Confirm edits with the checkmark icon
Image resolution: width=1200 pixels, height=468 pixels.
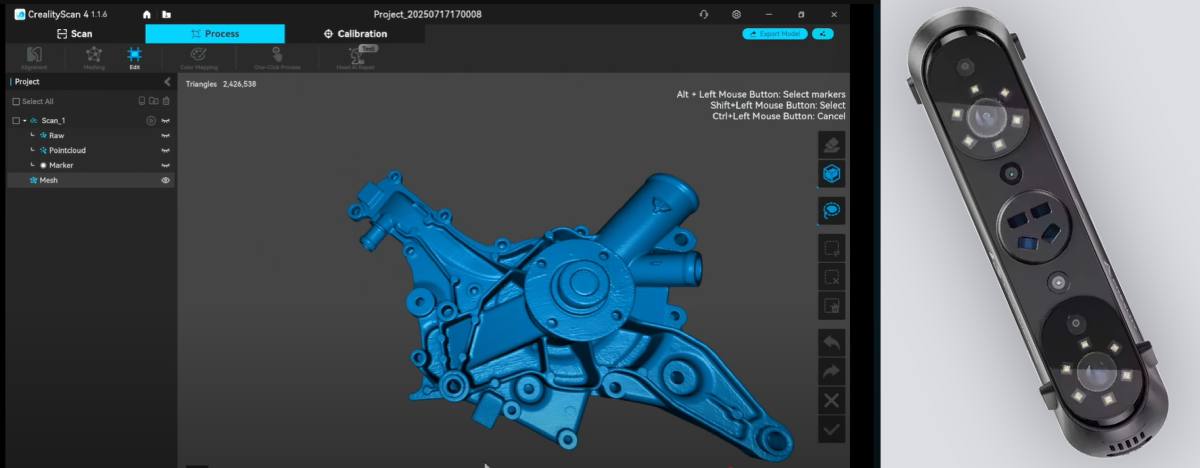click(x=831, y=430)
